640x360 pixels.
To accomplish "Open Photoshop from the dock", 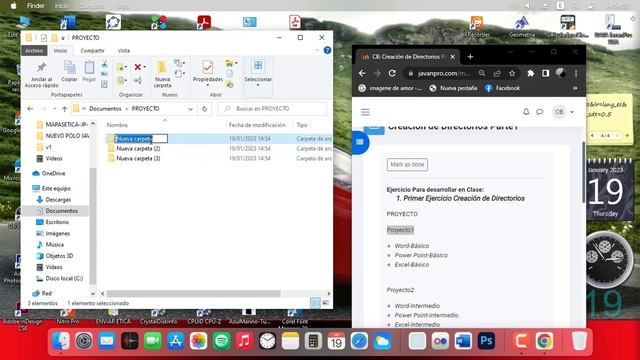I will (486, 341).
